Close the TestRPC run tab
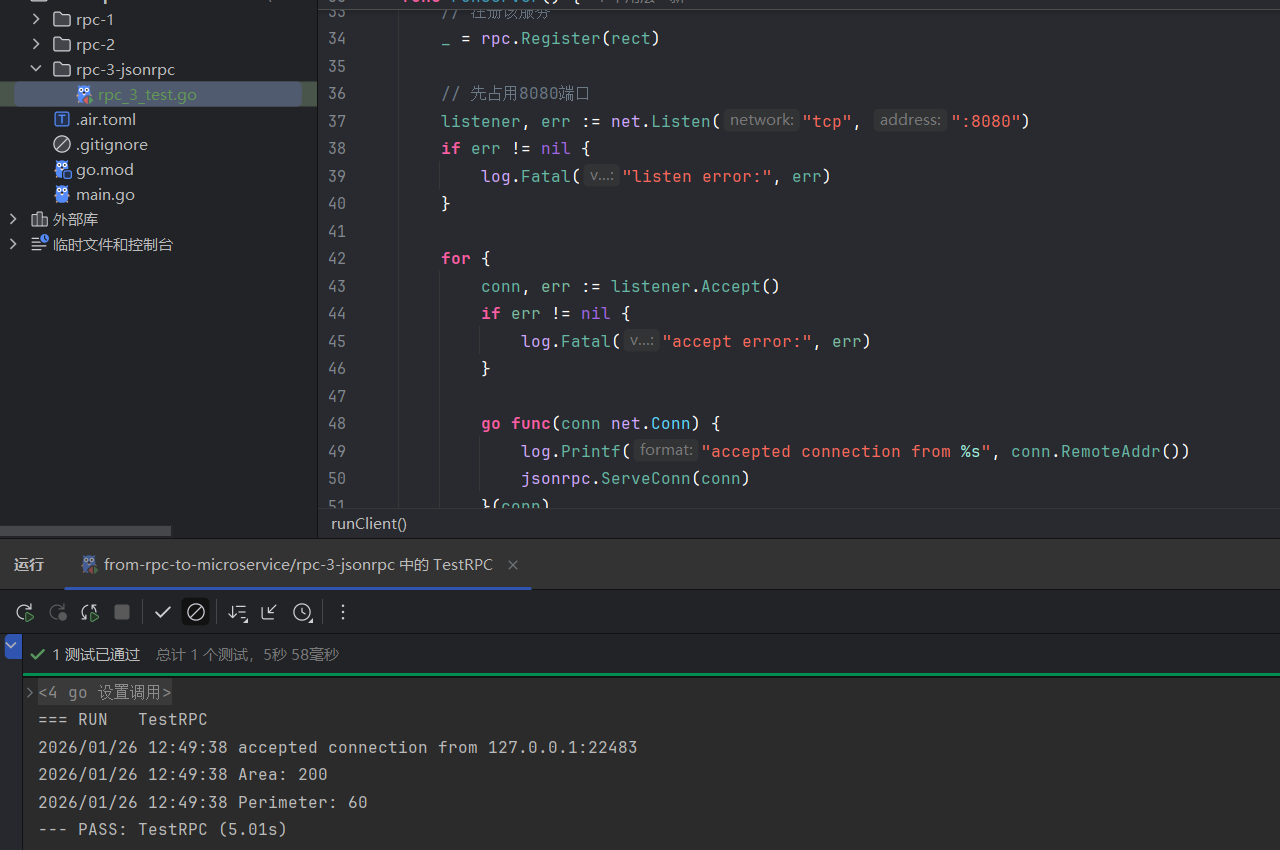1280x850 pixels. pos(513,565)
